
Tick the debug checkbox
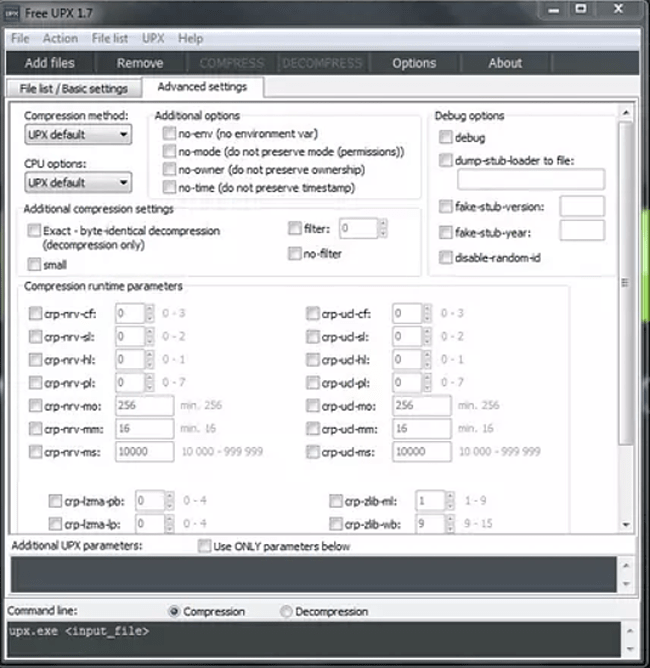coord(445,137)
